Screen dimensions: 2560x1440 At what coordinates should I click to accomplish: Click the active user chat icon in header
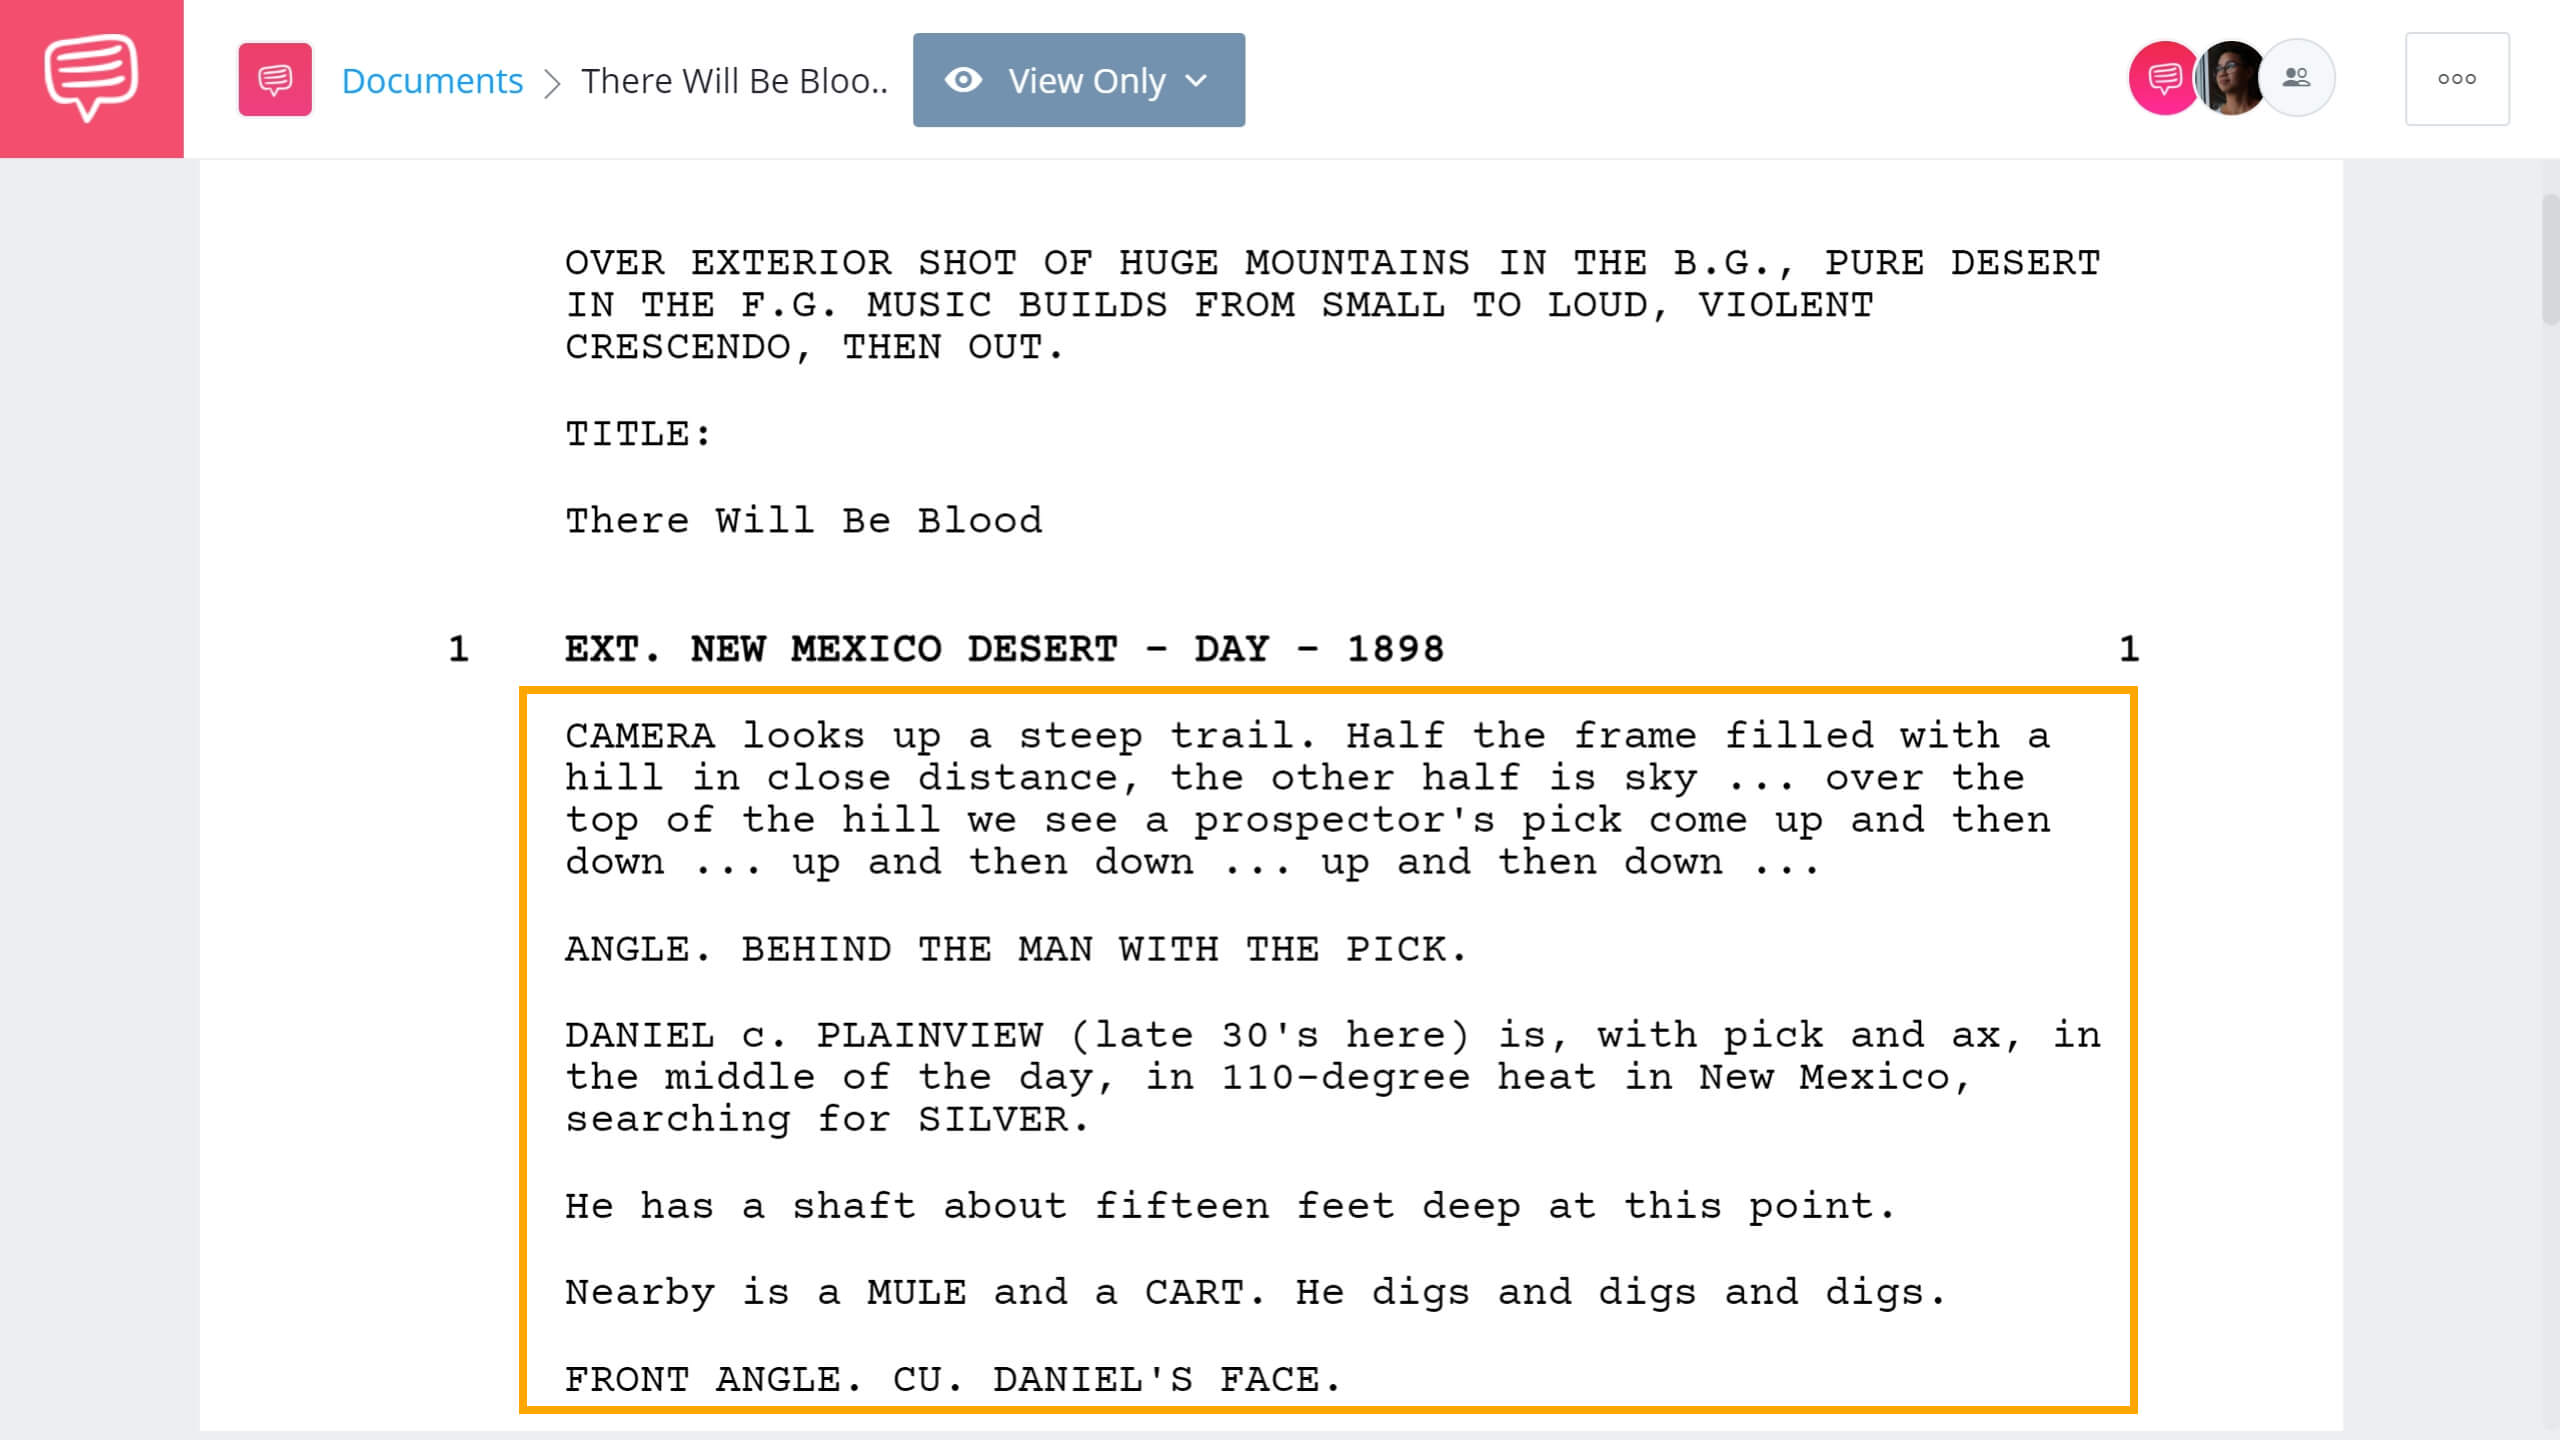click(2164, 79)
